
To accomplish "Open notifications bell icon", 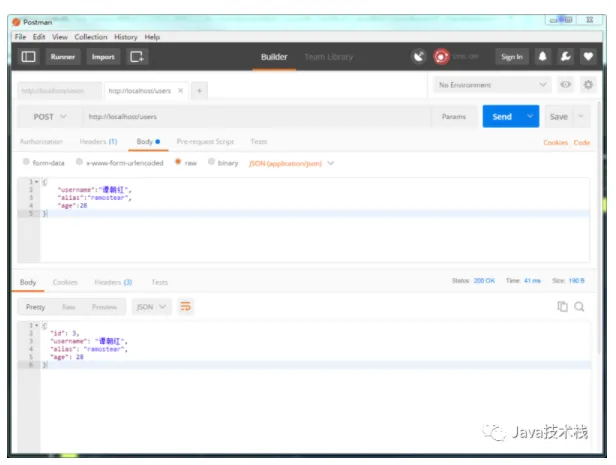I will 543,57.
